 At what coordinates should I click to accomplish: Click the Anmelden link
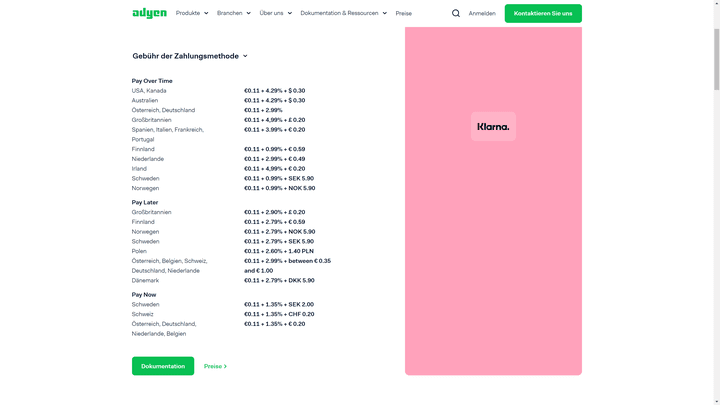pyautogui.click(x=482, y=13)
